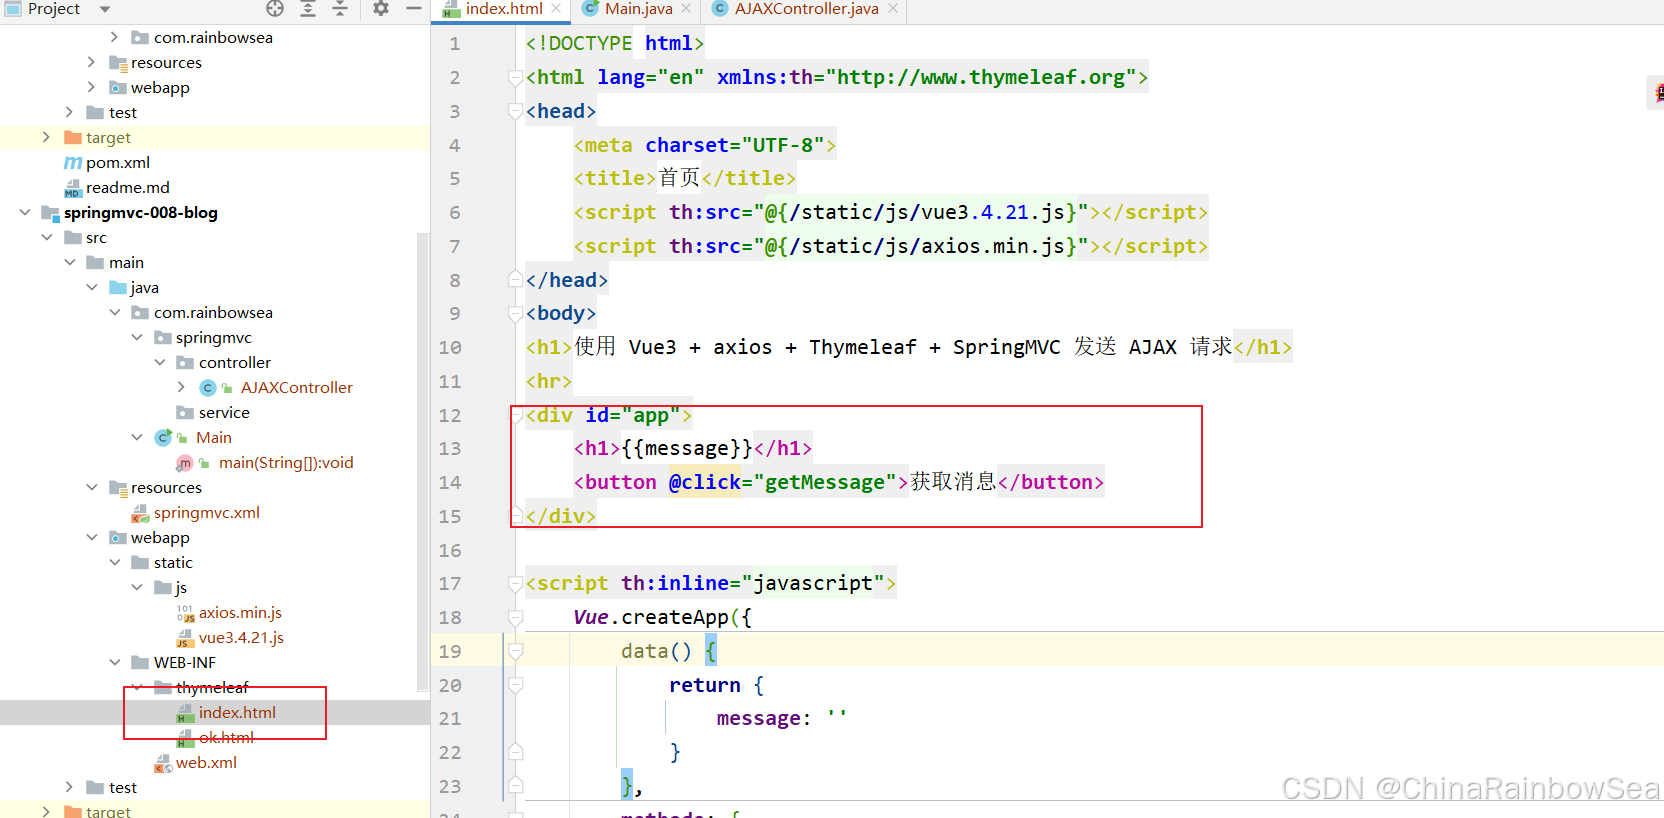Viewport: 1664px width, 818px height.
Task: Click line number 14 in gutter
Action: point(450,482)
